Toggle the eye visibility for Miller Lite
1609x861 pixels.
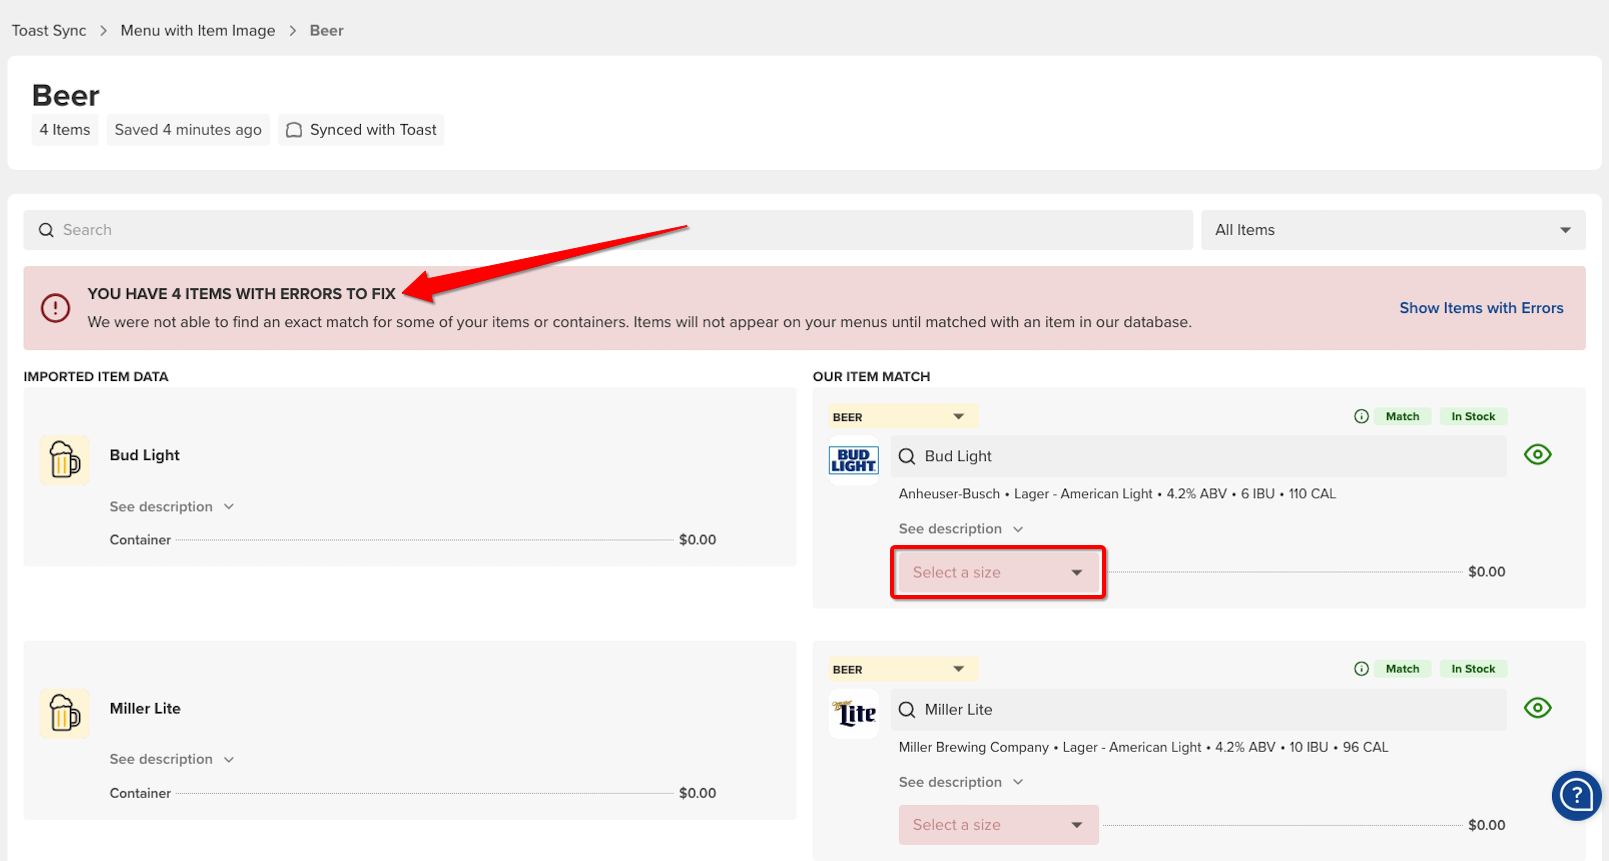(x=1537, y=708)
